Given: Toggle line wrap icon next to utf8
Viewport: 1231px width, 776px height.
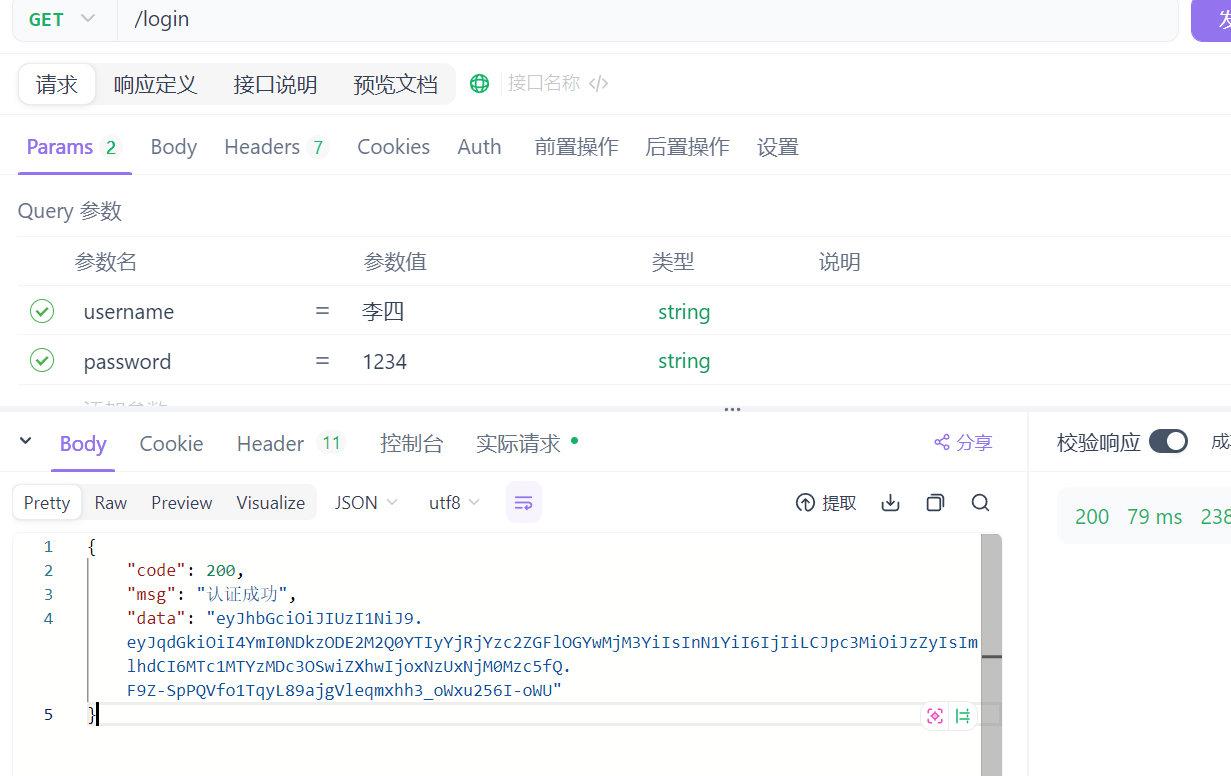Looking at the screenshot, I should (x=523, y=503).
